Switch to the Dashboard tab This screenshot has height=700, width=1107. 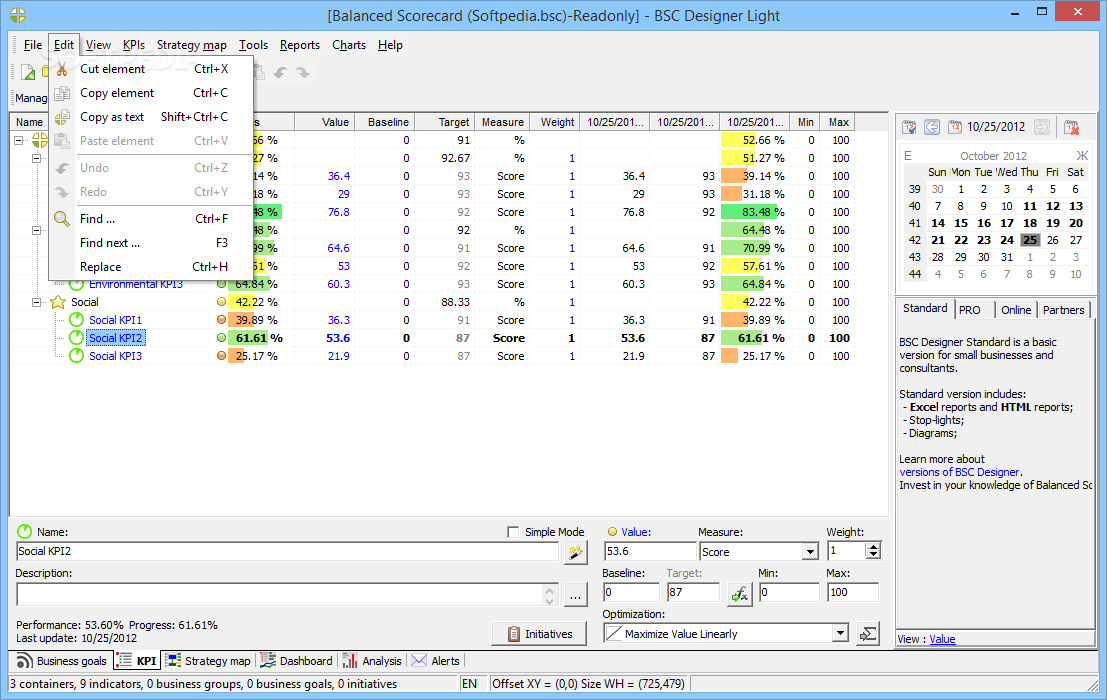tap(297, 661)
